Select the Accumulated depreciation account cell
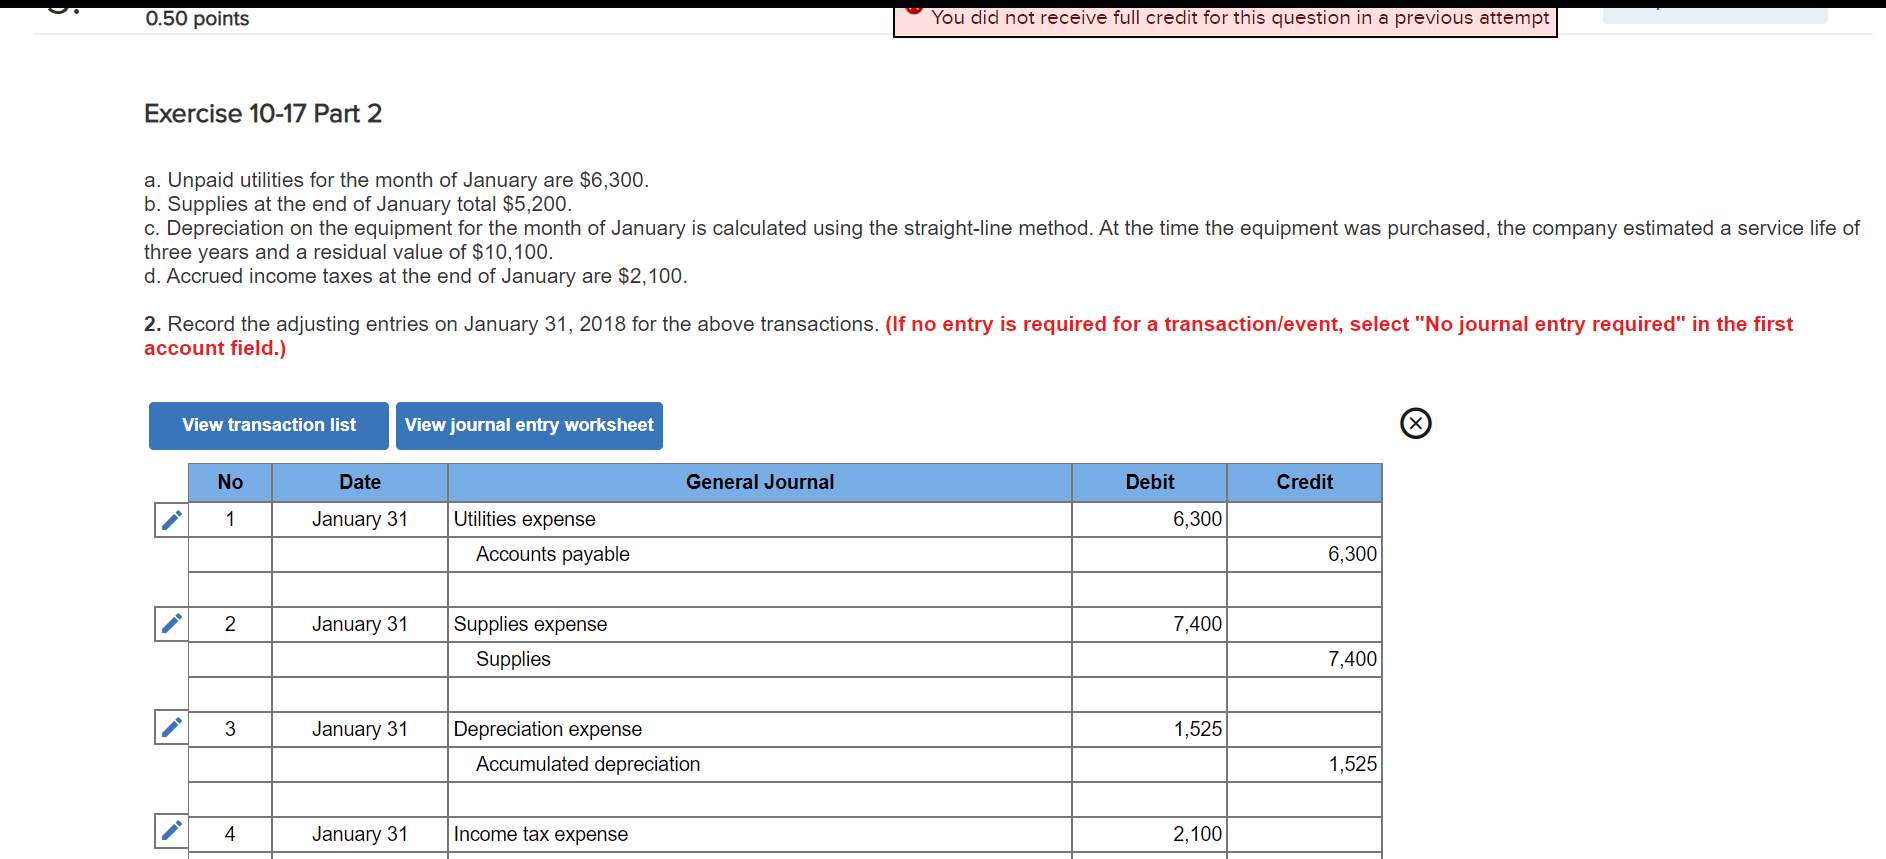The width and height of the screenshot is (1886, 859). pyautogui.click(x=760, y=764)
